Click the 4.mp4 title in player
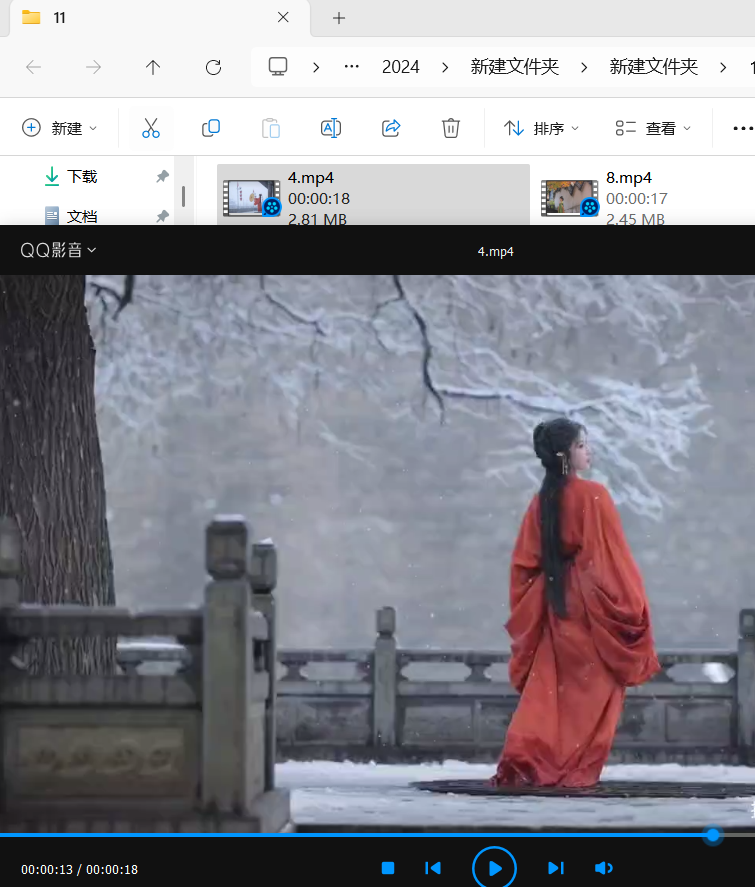 (495, 252)
